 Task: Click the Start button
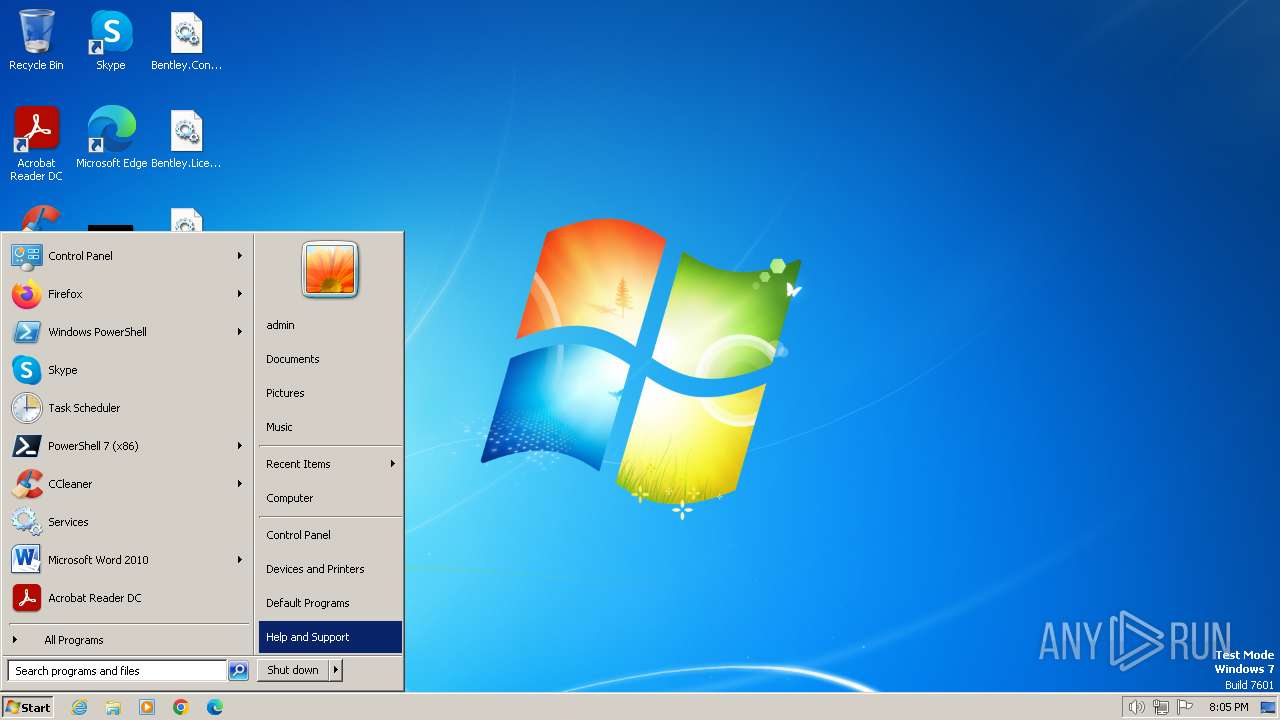(x=28, y=707)
